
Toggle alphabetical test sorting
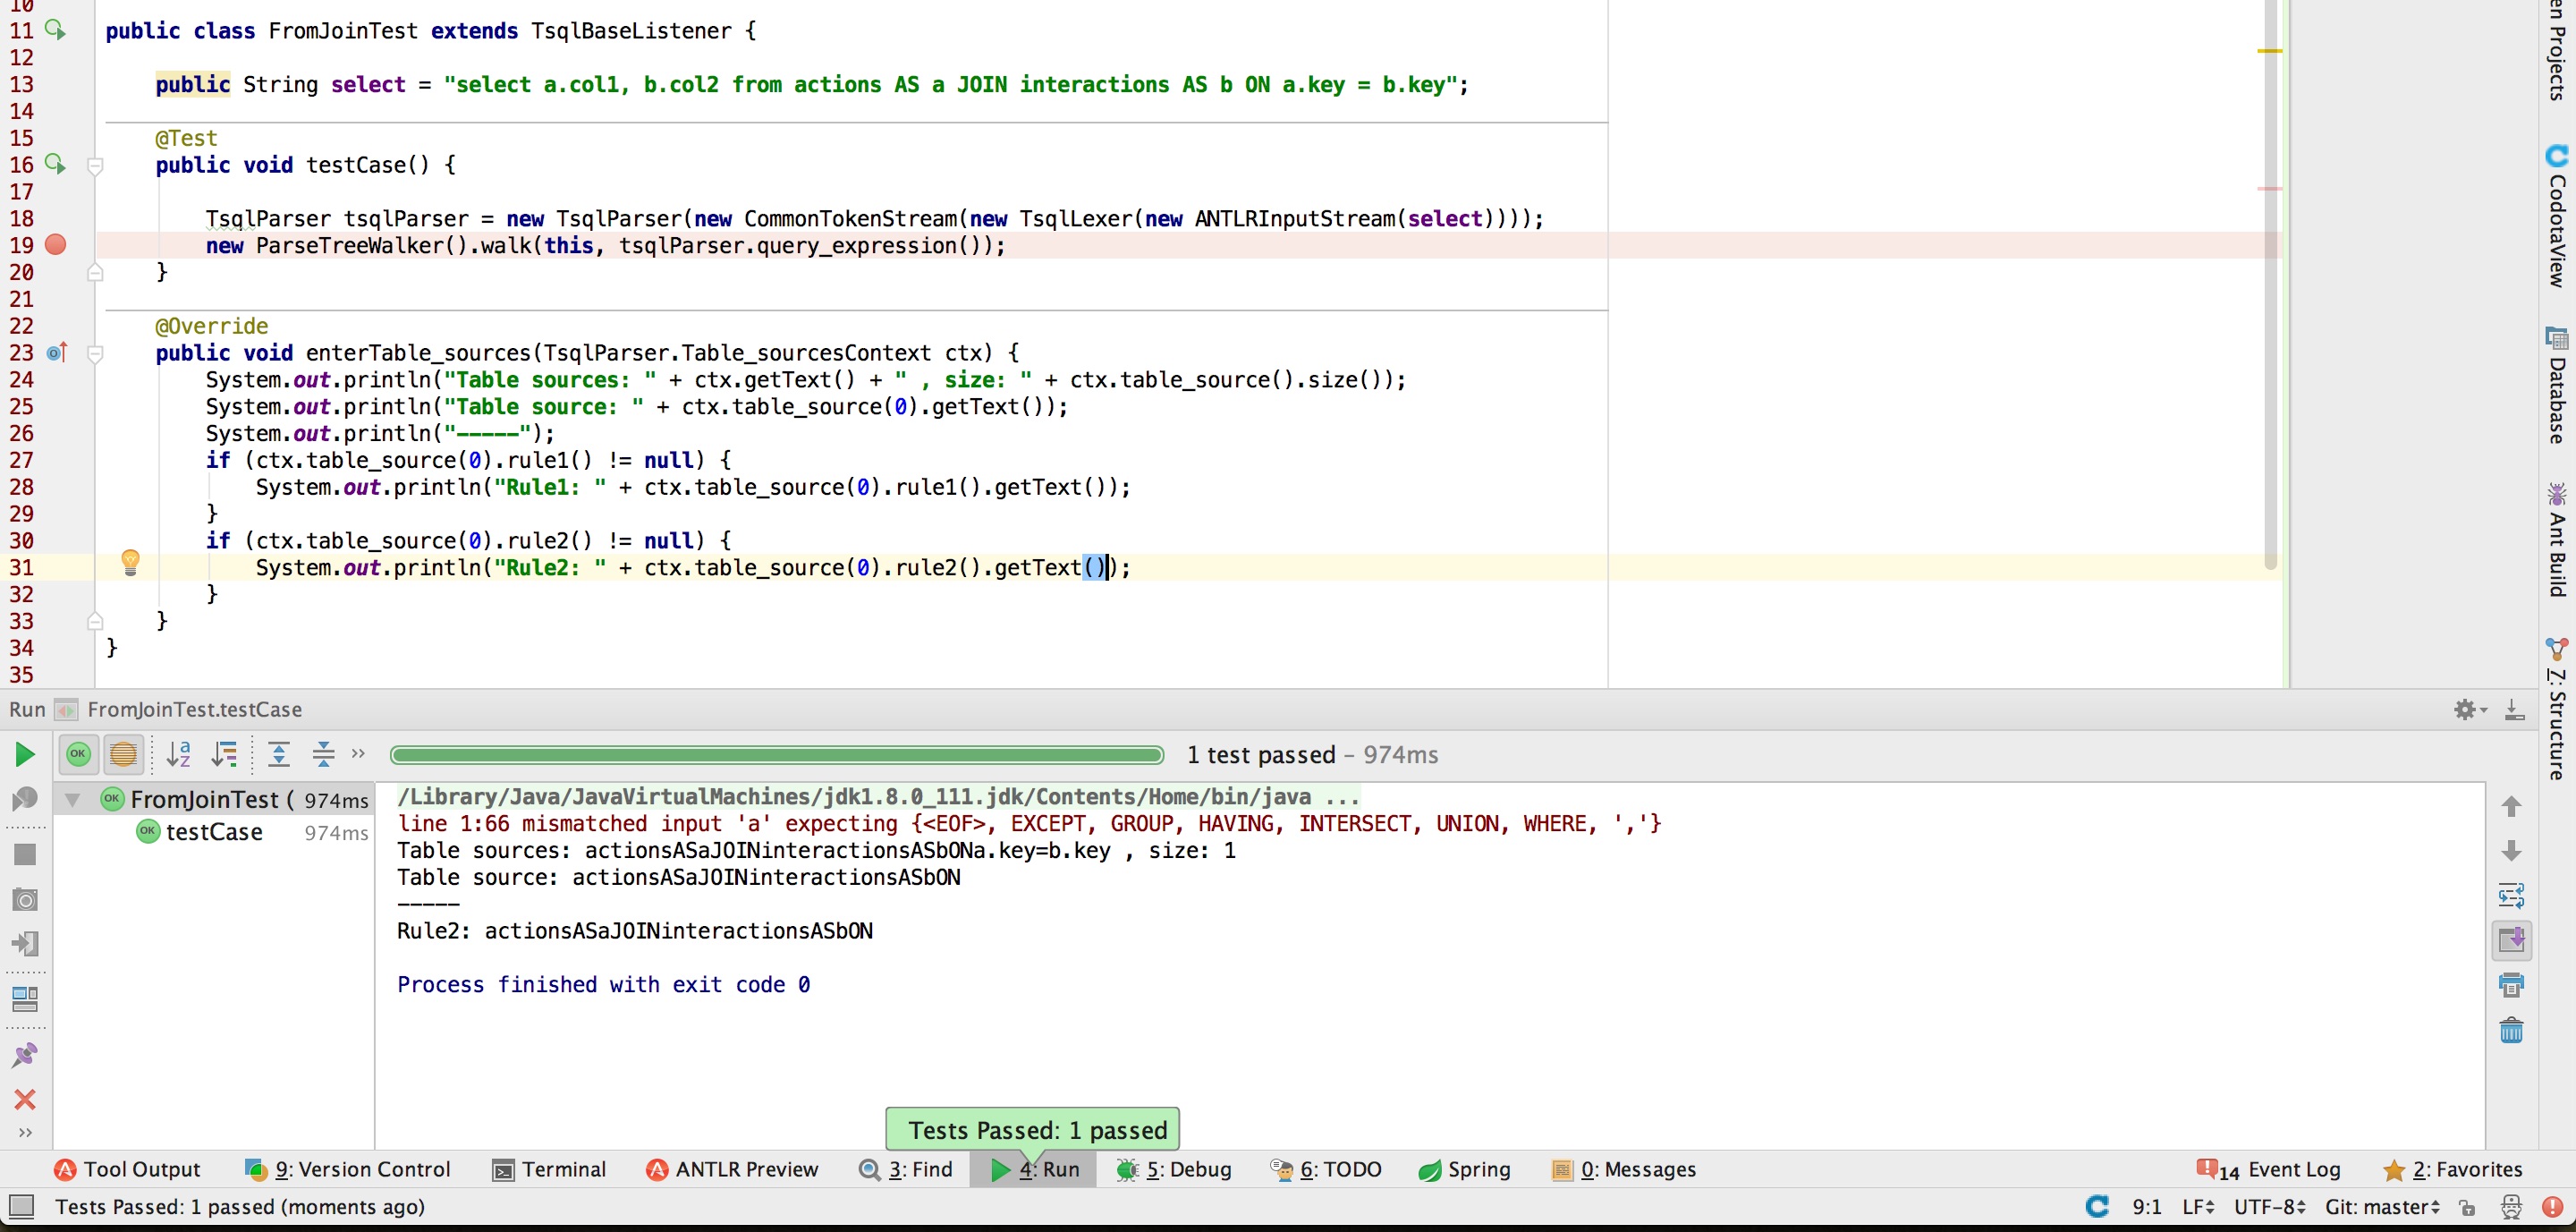point(180,754)
